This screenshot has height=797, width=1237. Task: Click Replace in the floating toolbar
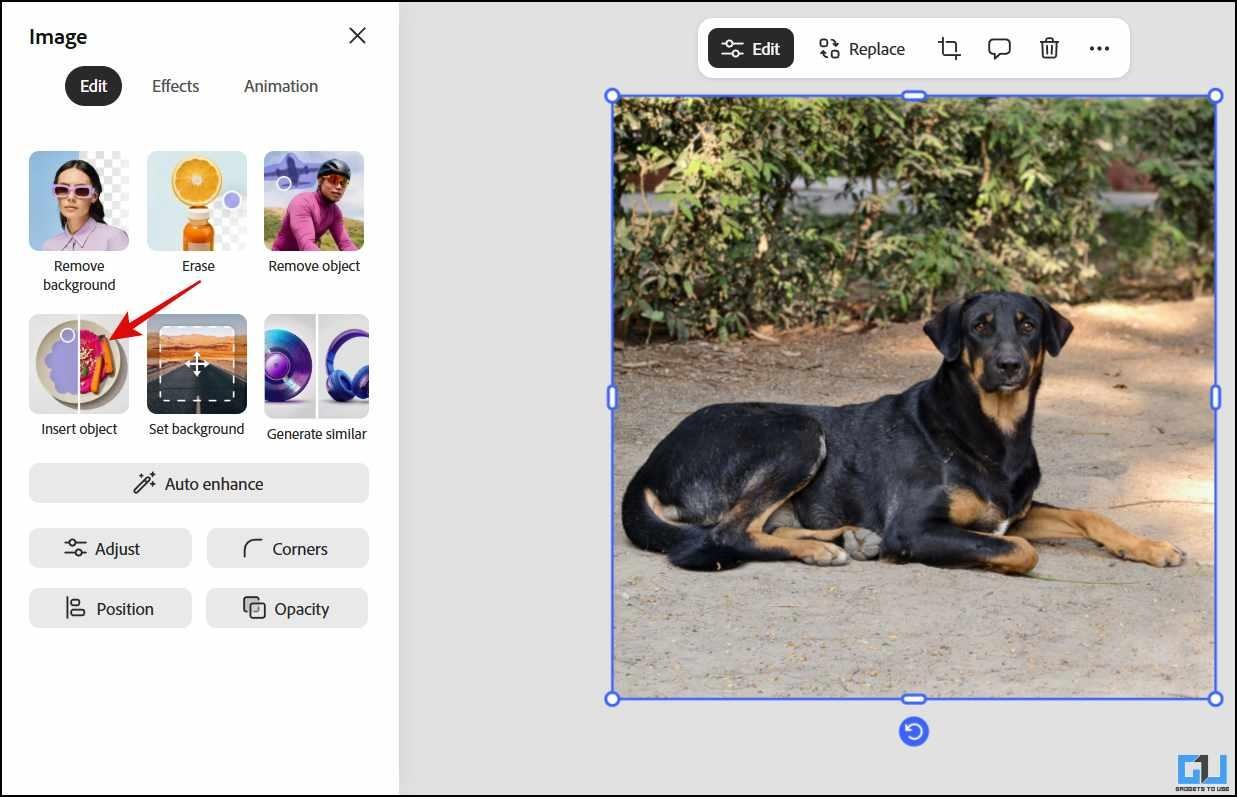861,49
